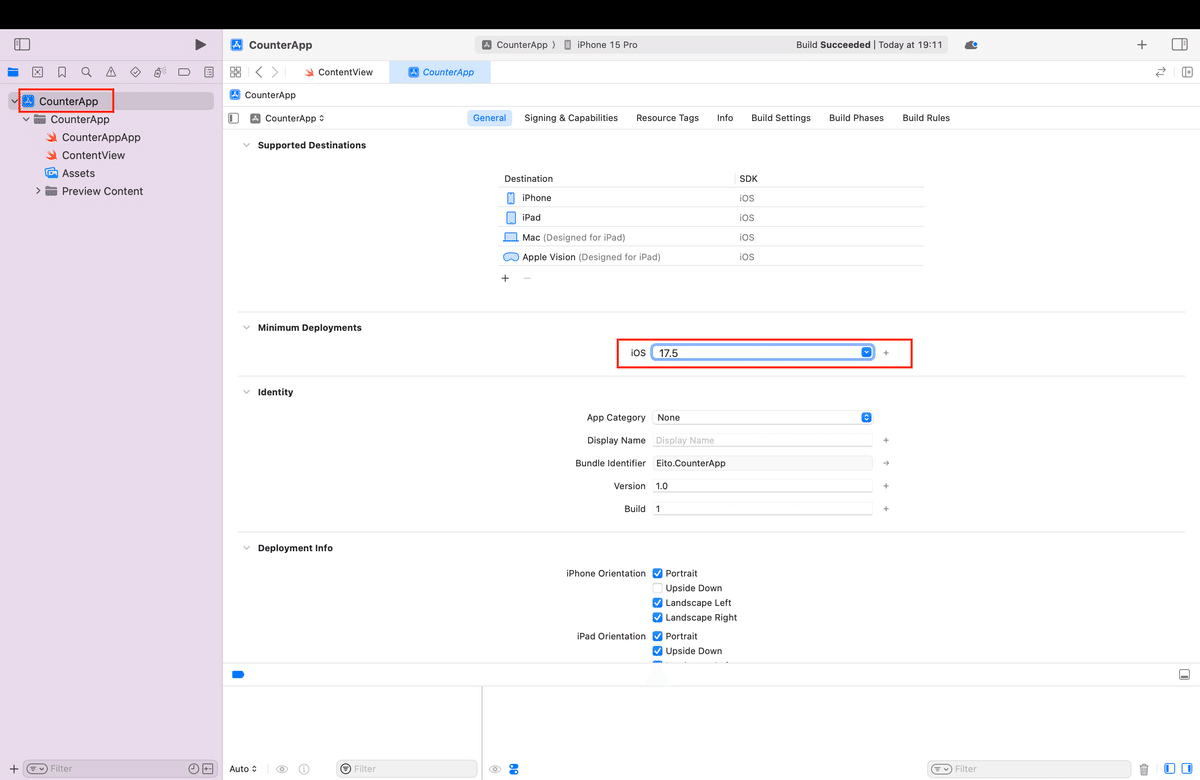Choose iPhone 15 Pro run destination
This screenshot has width=1200, height=780.
(x=600, y=45)
